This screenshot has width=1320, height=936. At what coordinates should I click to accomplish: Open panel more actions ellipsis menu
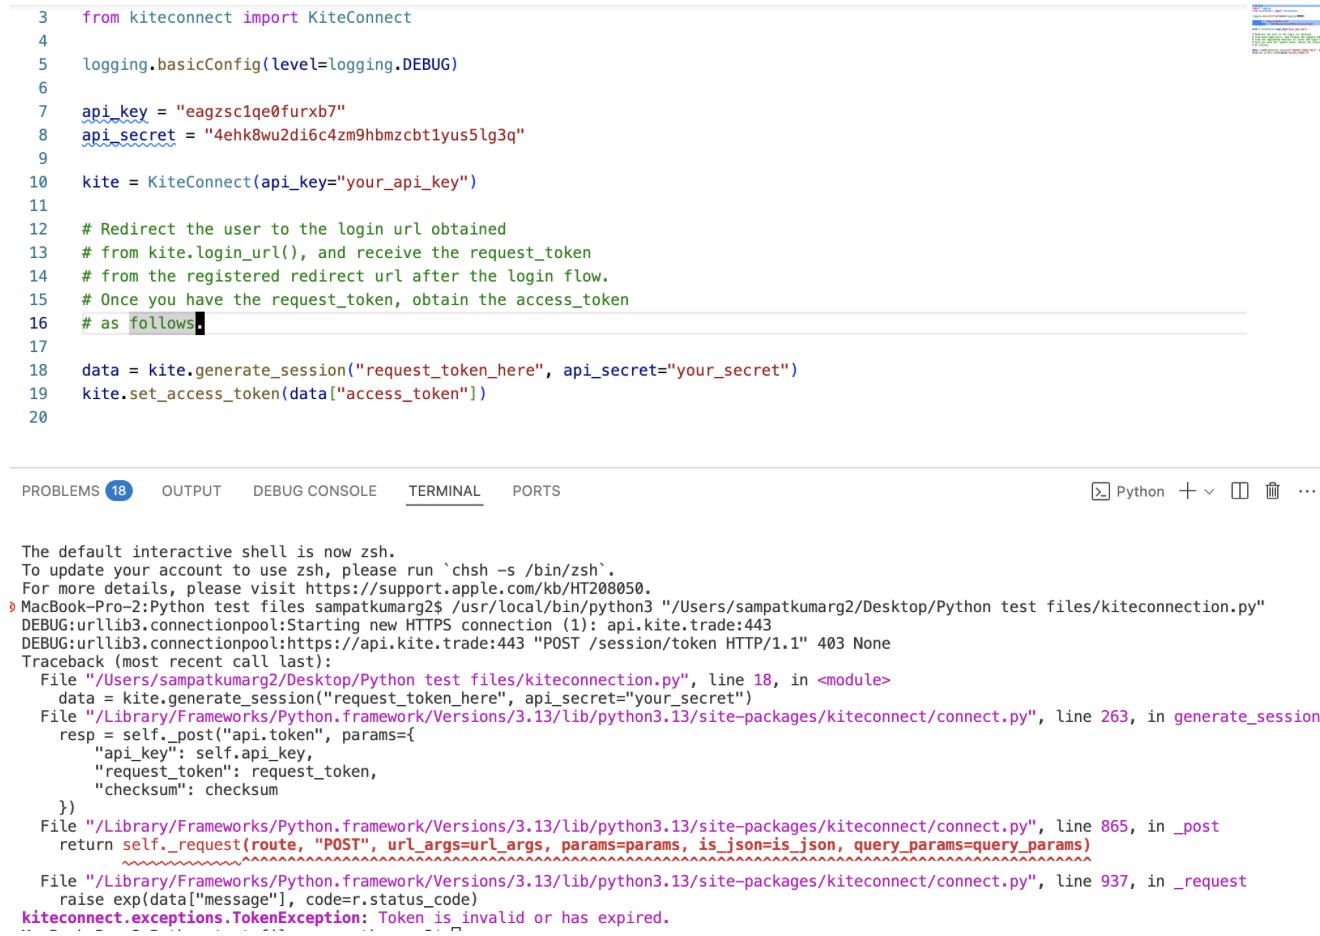pos(1307,491)
